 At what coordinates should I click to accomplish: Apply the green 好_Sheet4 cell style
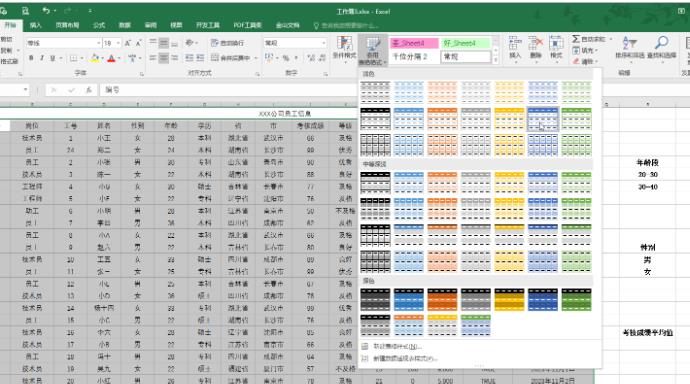coord(466,43)
